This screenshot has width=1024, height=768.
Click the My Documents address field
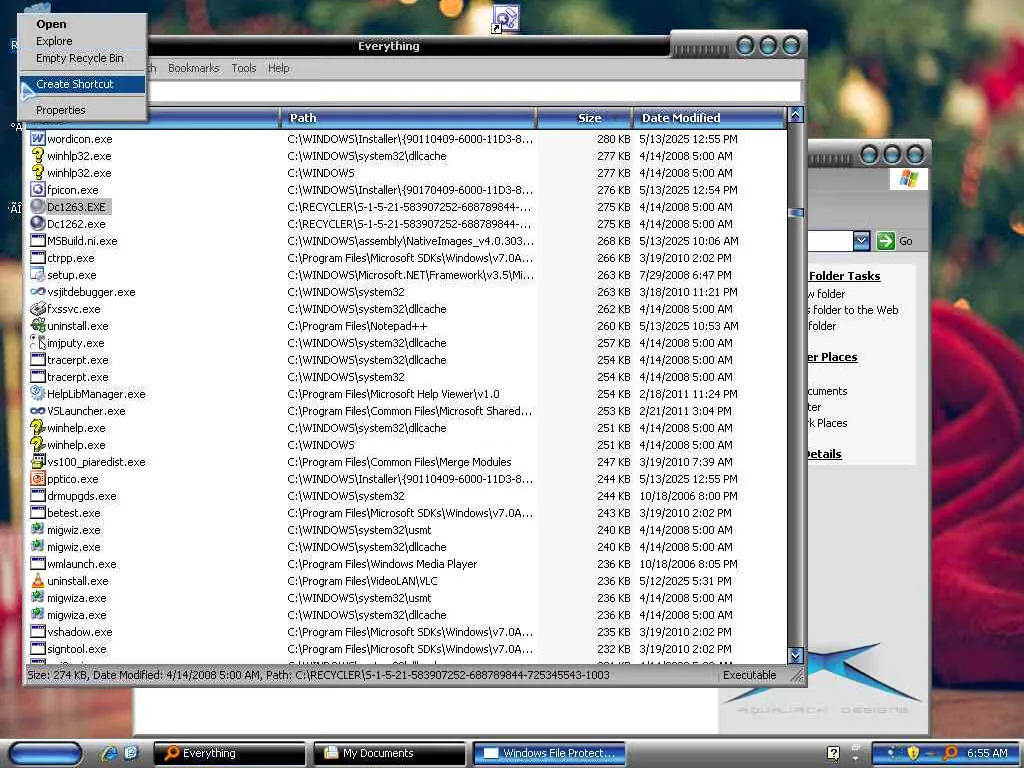pyautogui.click(x=829, y=240)
